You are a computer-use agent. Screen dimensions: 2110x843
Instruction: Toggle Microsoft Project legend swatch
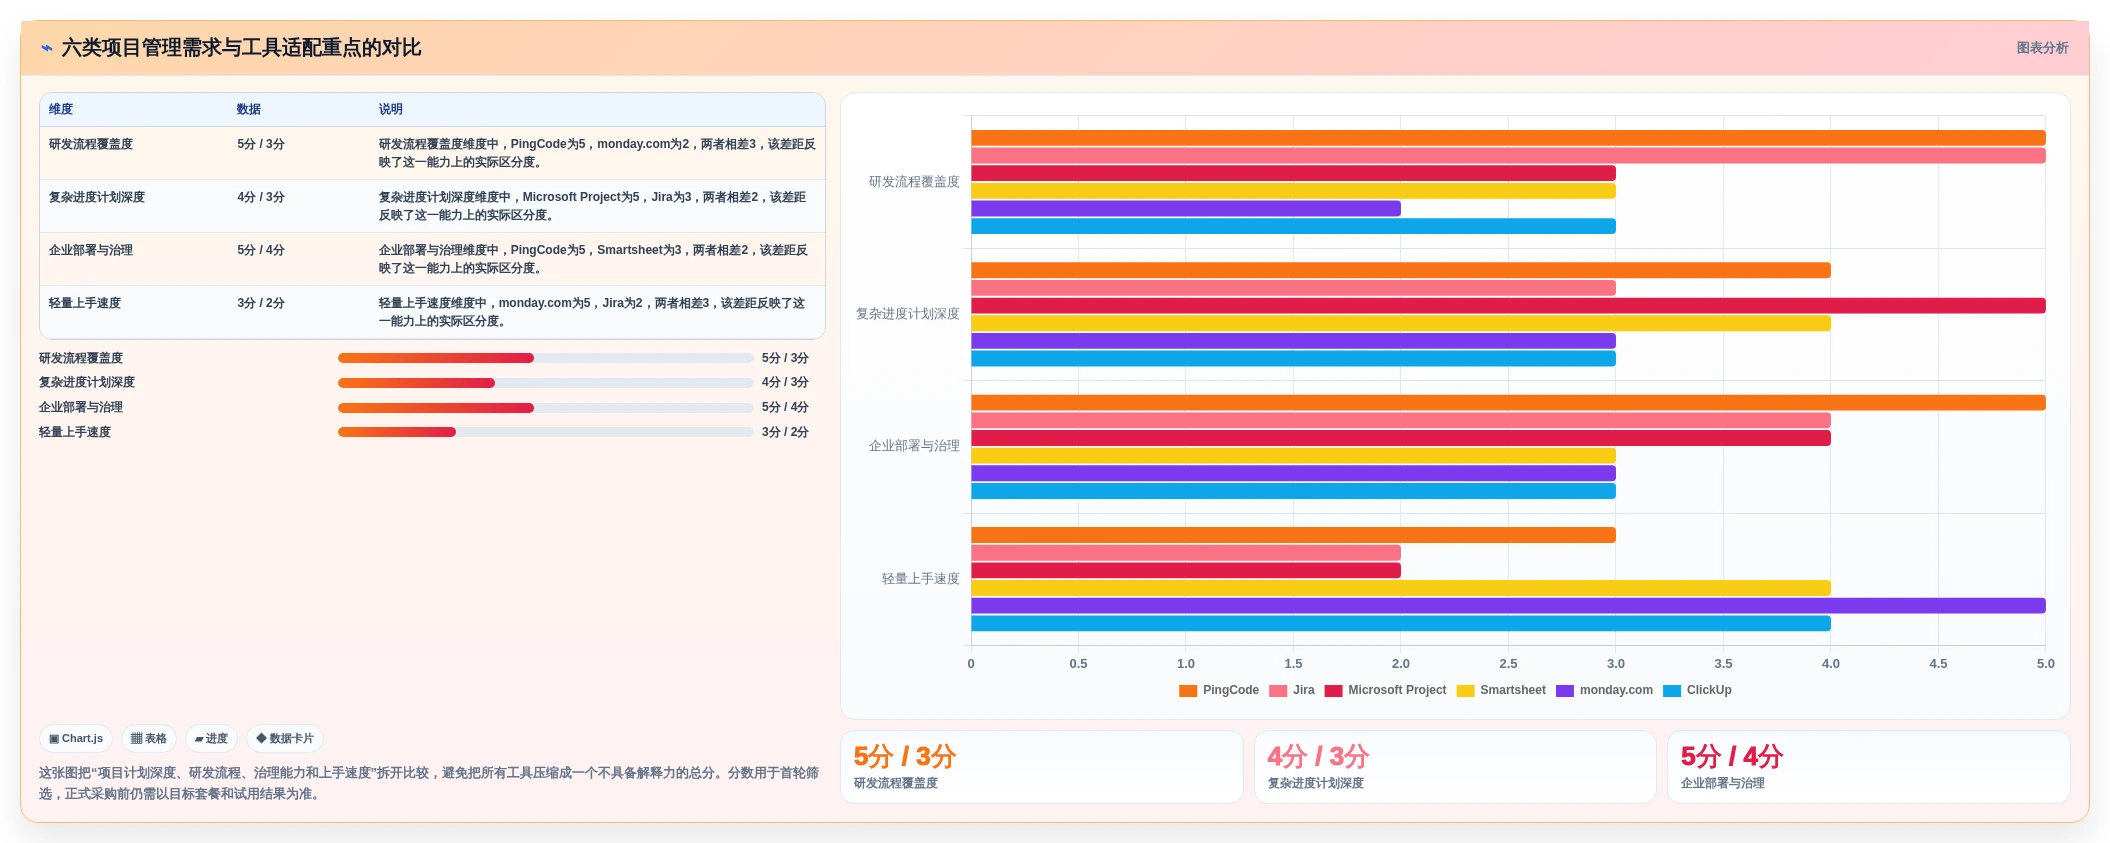[x=1333, y=691]
